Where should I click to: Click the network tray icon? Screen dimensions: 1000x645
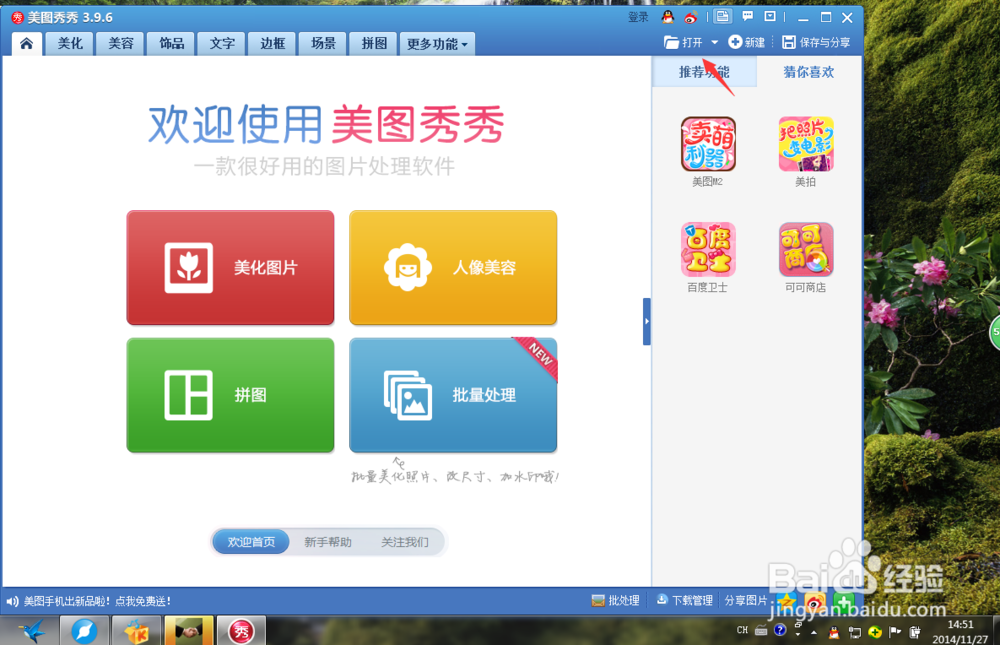855,632
